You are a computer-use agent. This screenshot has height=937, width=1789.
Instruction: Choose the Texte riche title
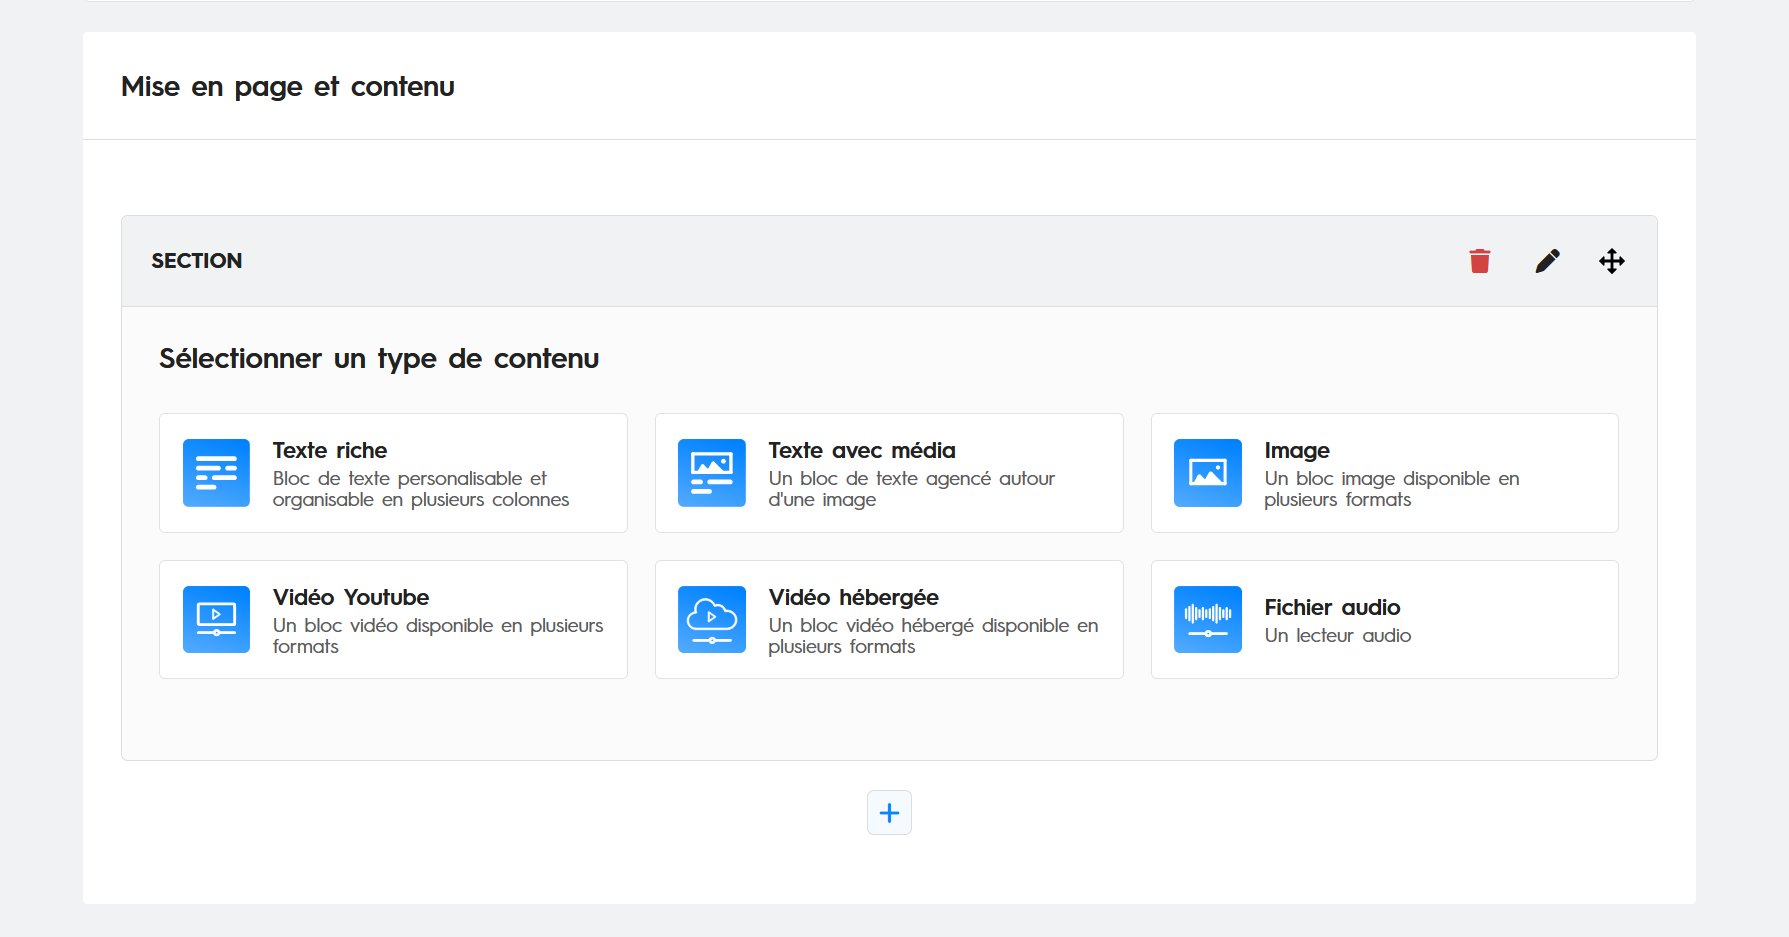330,450
